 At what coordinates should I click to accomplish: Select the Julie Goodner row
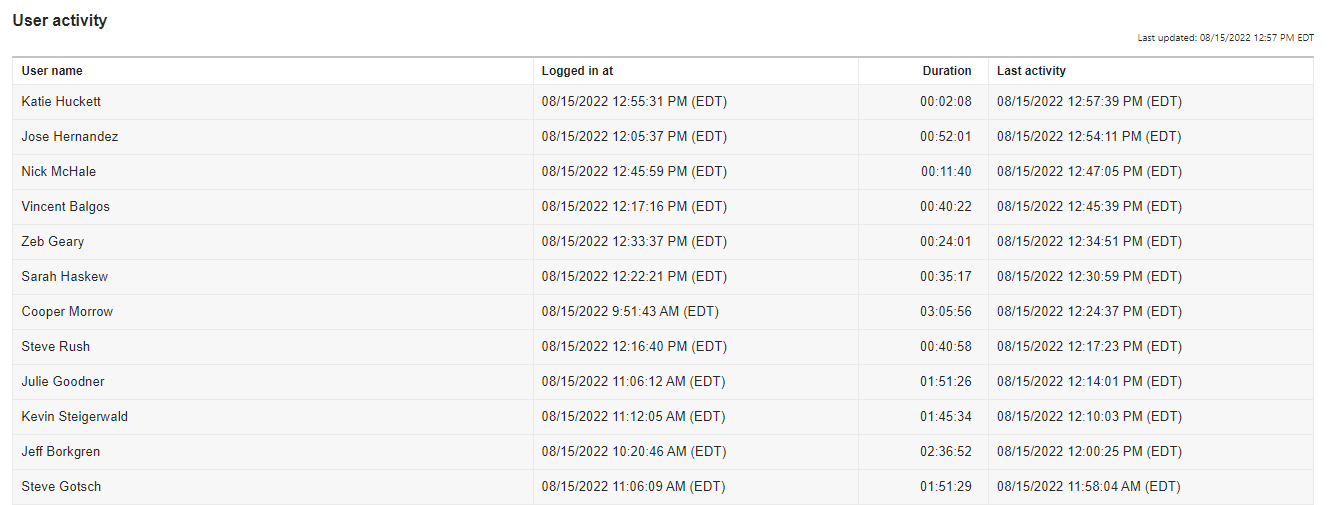click(x=663, y=382)
